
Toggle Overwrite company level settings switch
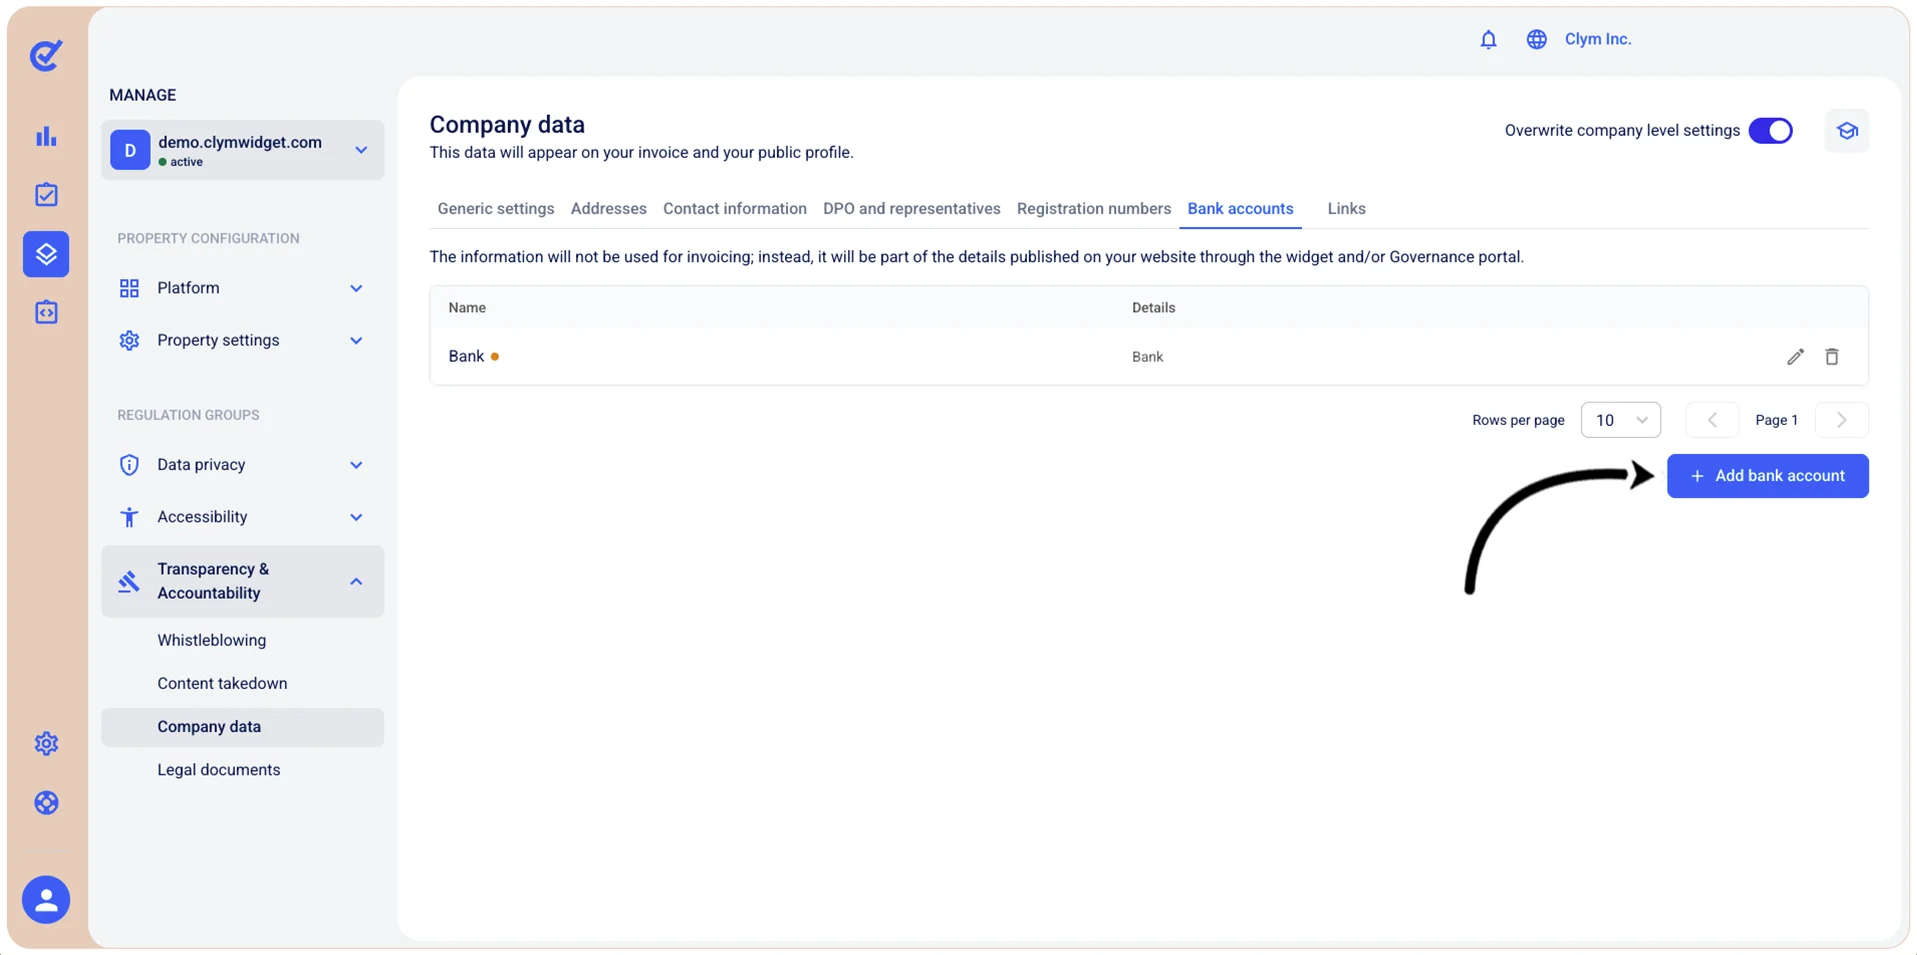point(1770,131)
